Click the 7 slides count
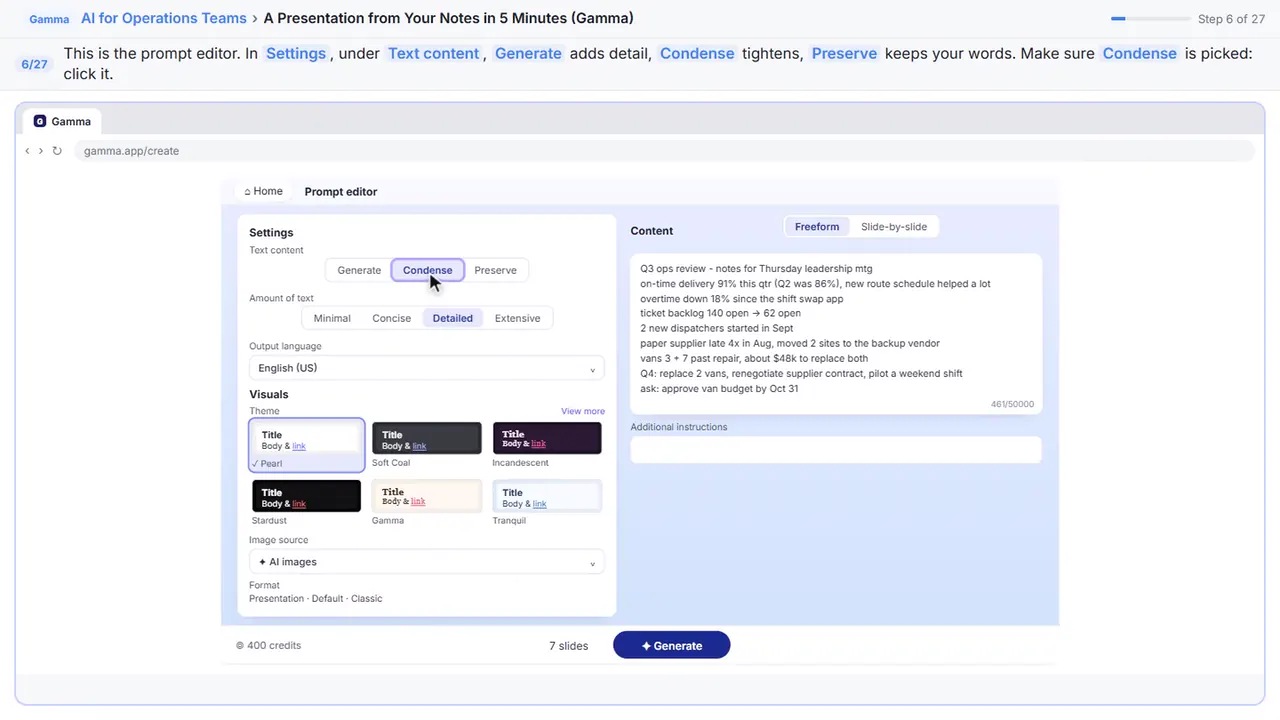This screenshot has height=720, width=1280. 568,646
